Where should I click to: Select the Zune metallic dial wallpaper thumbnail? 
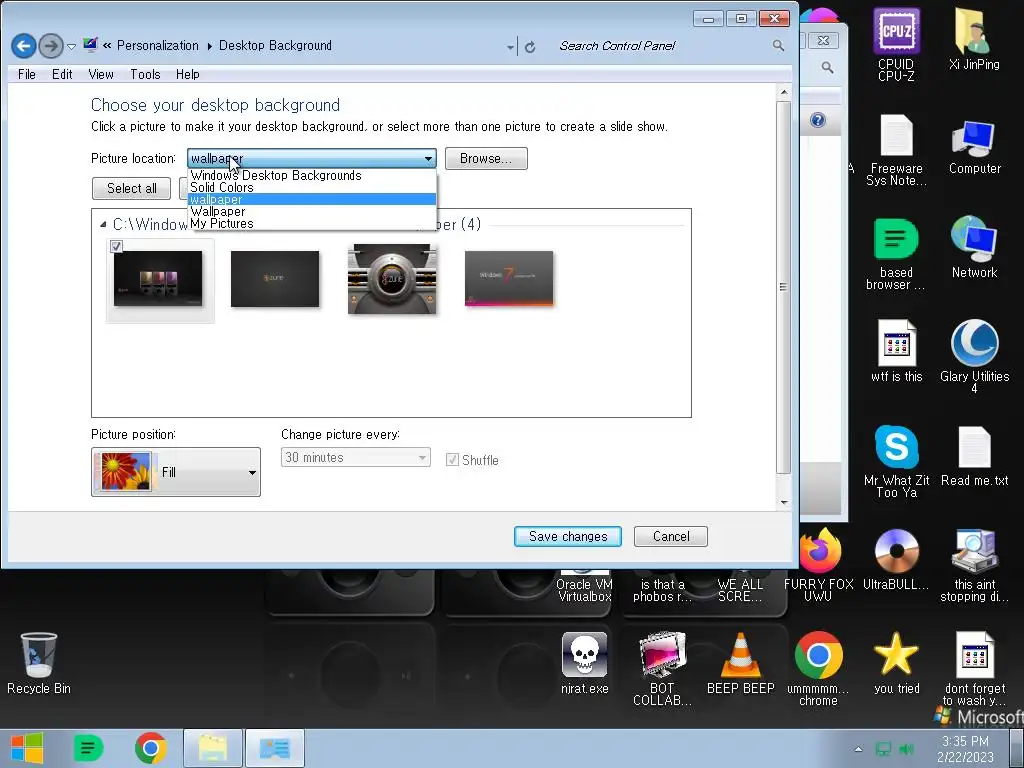tap(392, 279)
